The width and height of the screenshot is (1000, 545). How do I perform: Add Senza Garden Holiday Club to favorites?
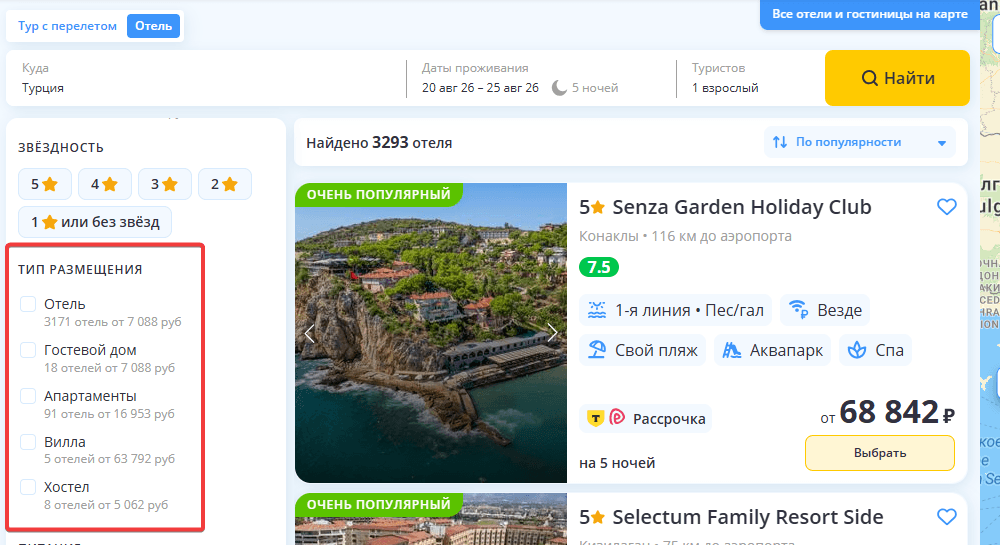click(946, 207)
